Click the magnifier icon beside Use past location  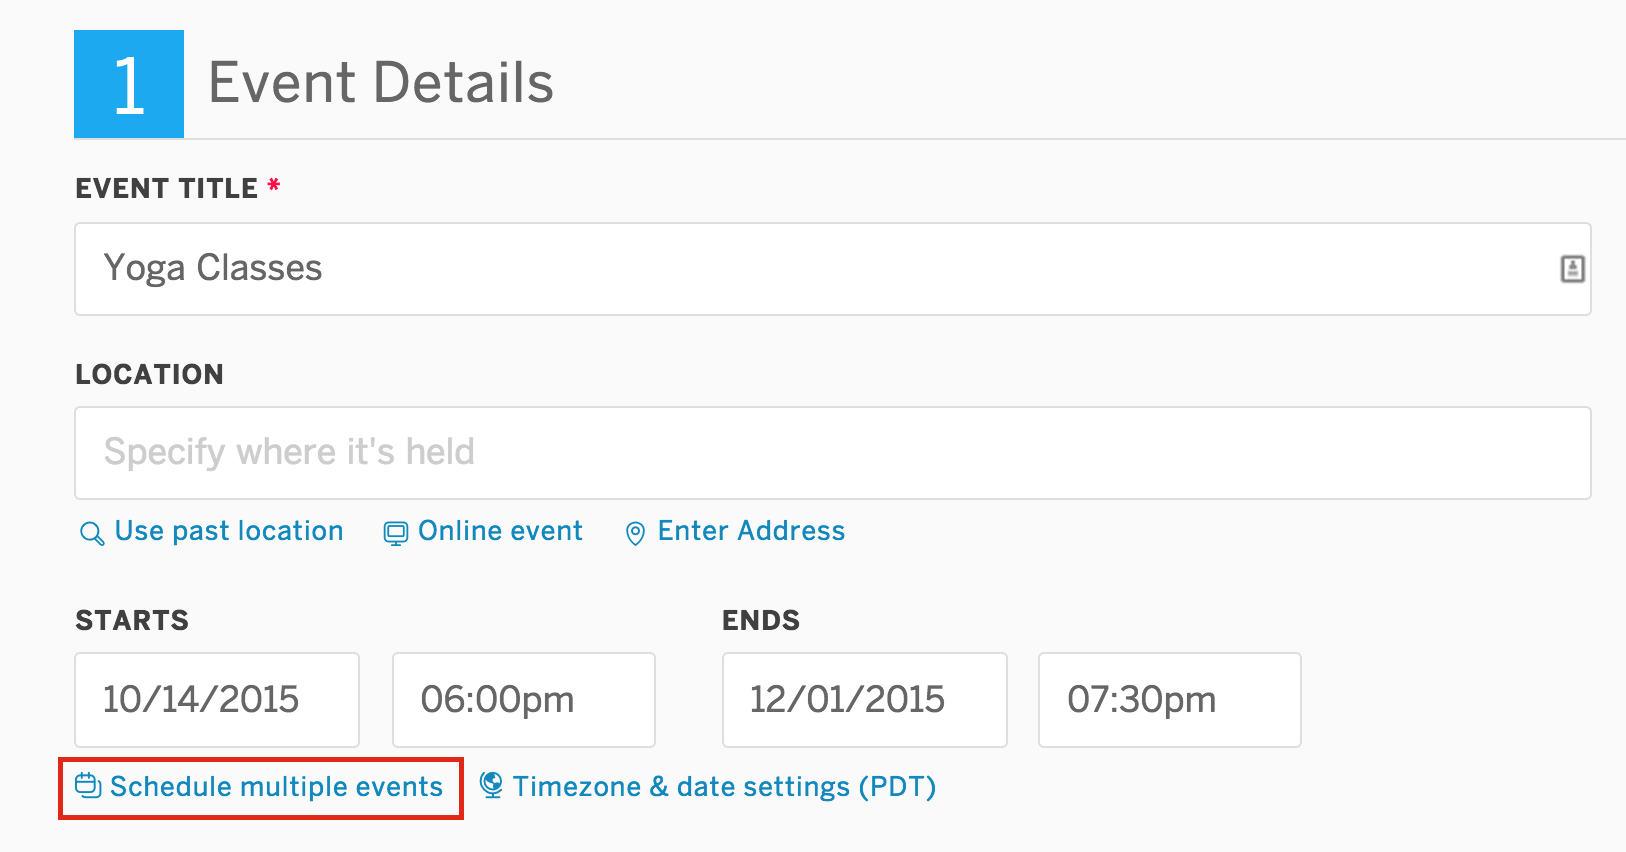tap(92, 533)
